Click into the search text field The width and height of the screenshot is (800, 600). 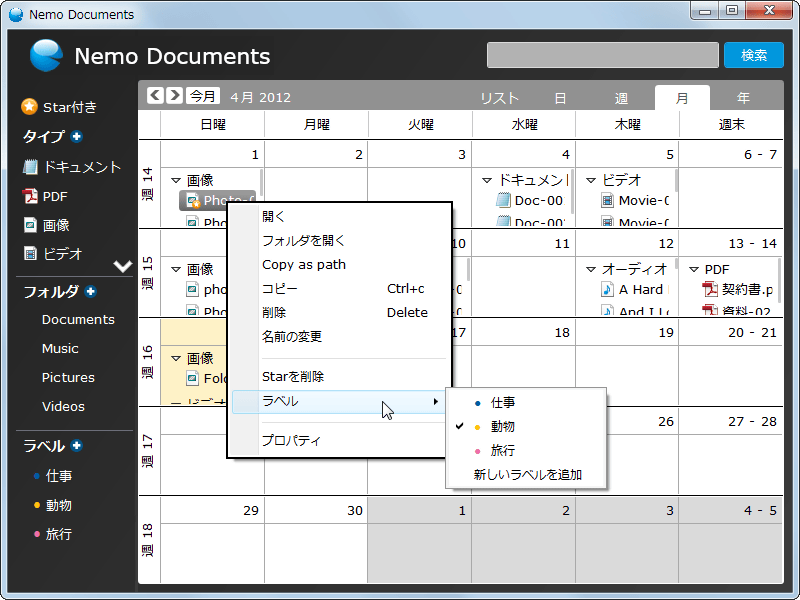pyautogui.click(x=603, y=55)
